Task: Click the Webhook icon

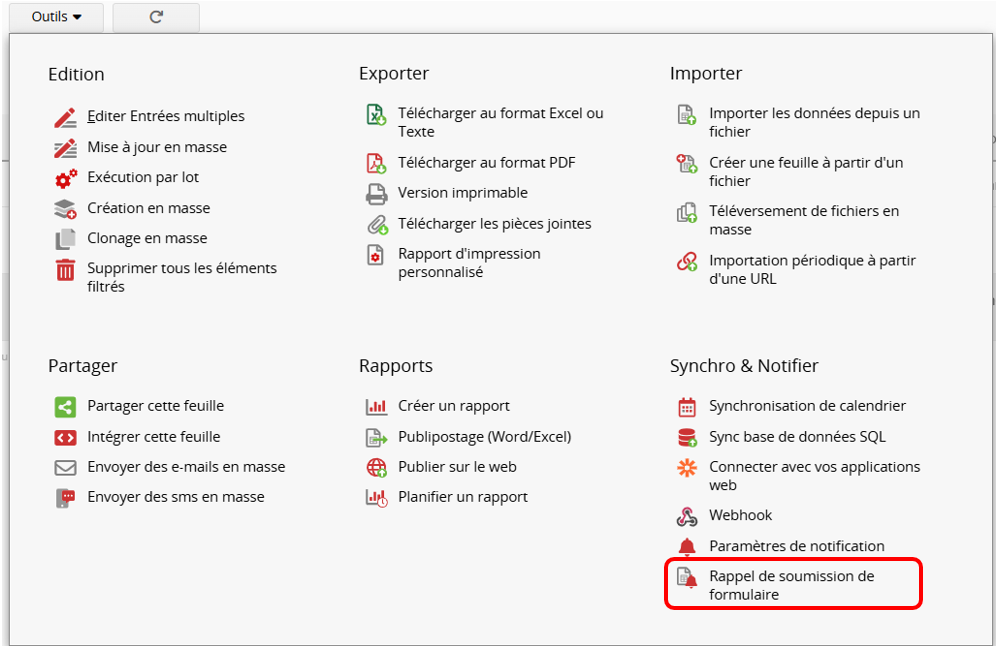Action: coord(687,516)
